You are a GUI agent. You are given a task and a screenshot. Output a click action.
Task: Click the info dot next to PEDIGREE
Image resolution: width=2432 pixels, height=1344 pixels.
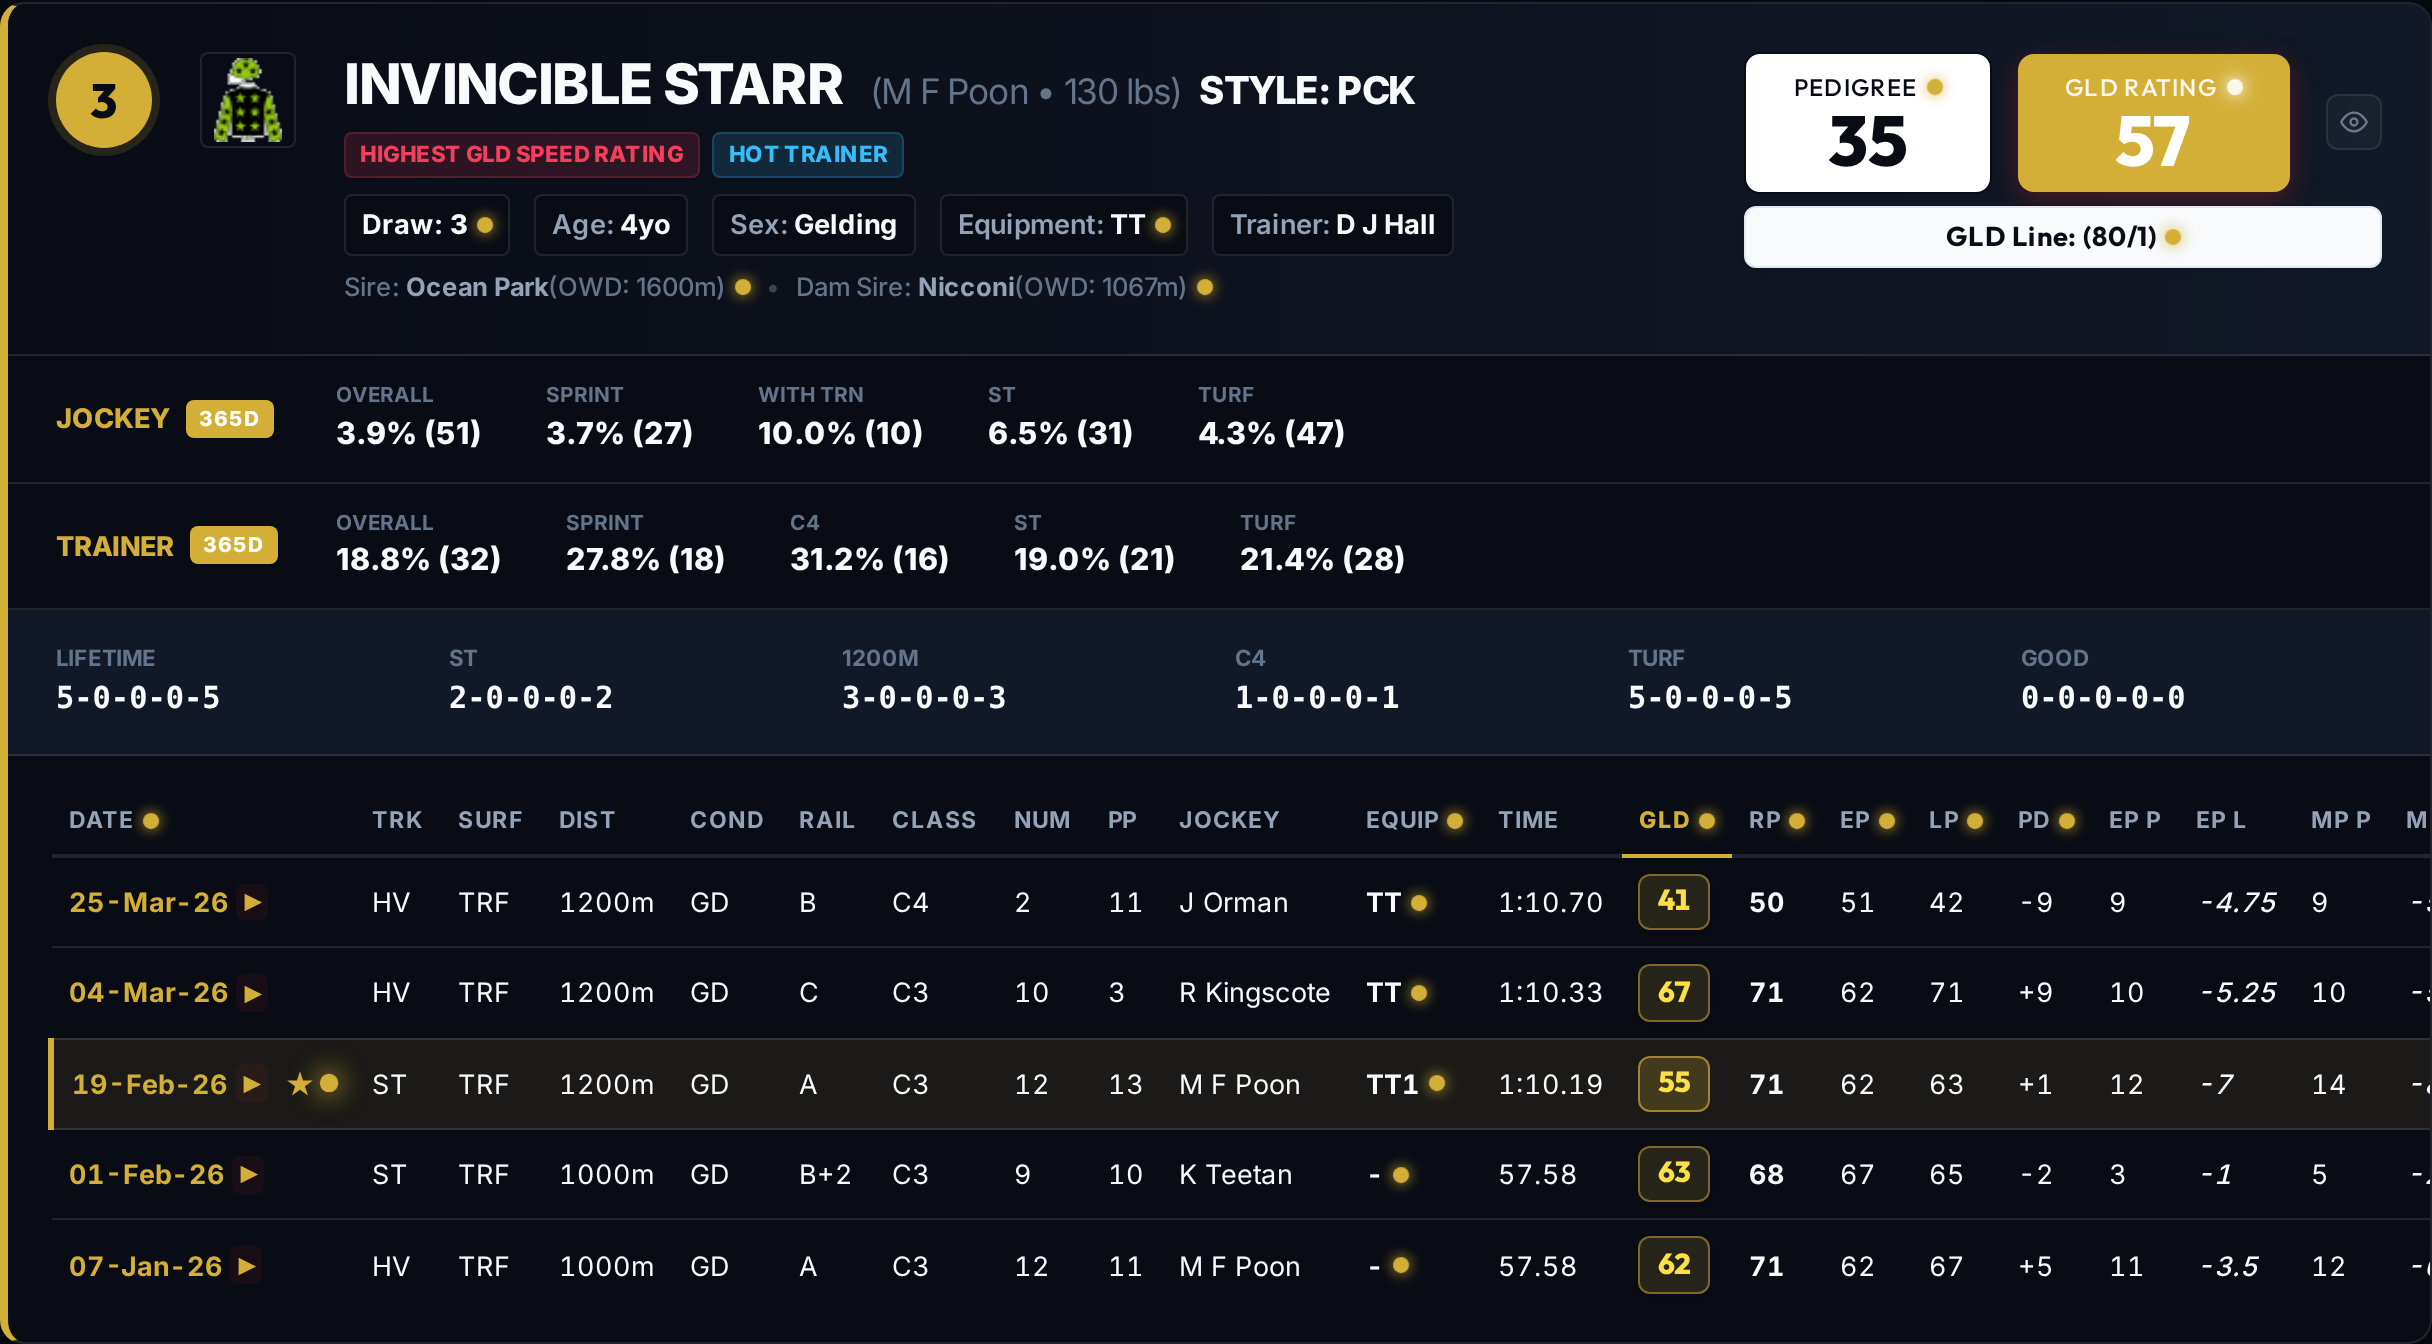coord(1935,87)
